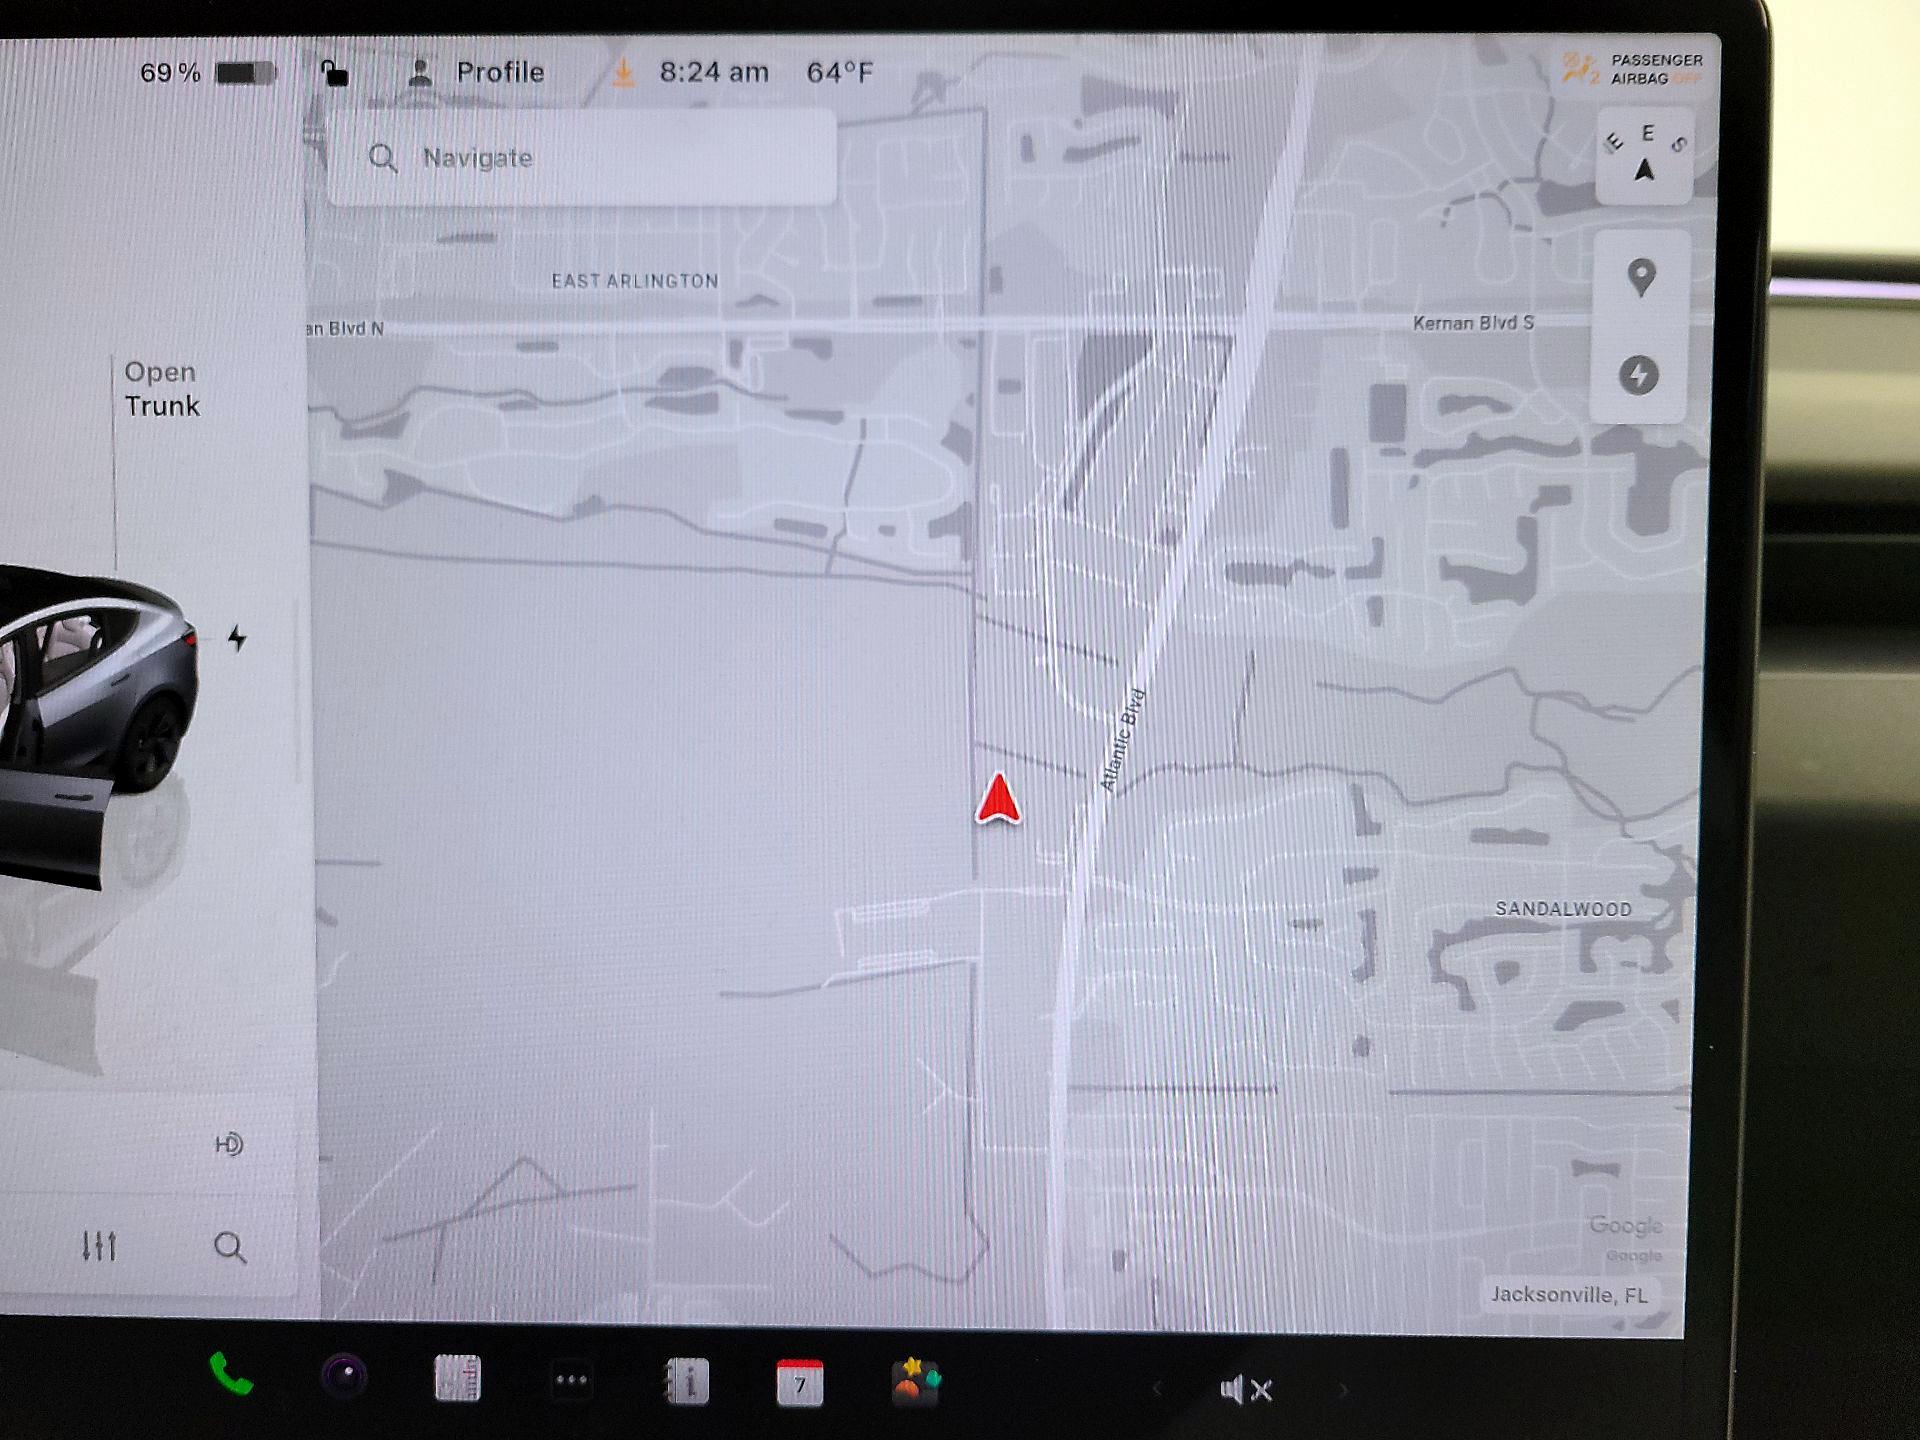The height and width of the screenshot is (1440, 1920).
Task: Show all apps via three-dot icon
Action: pyautogui.click(x=571, y=1380)
